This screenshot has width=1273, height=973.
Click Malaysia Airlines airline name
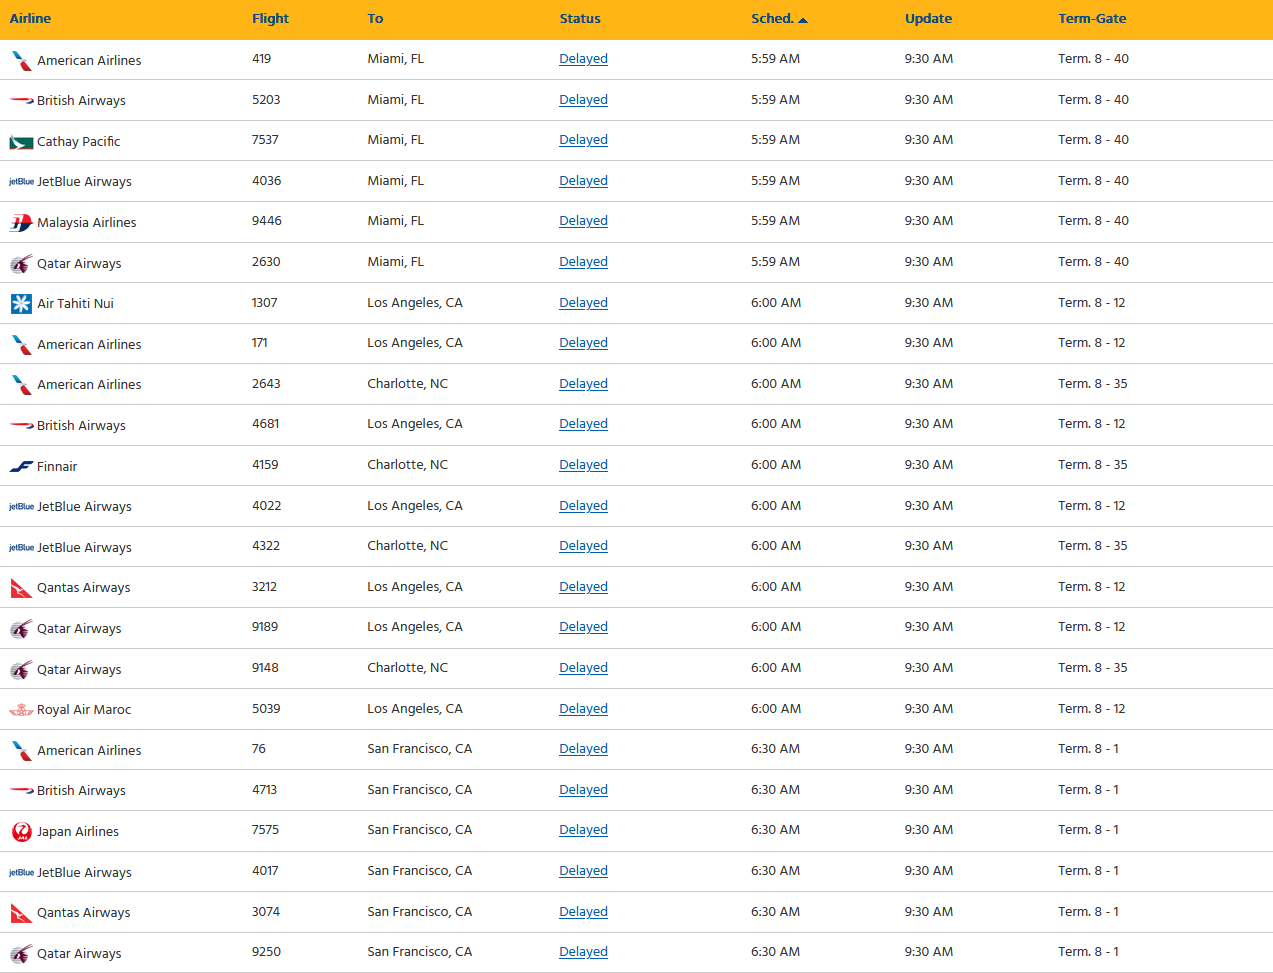coord(87,223)
